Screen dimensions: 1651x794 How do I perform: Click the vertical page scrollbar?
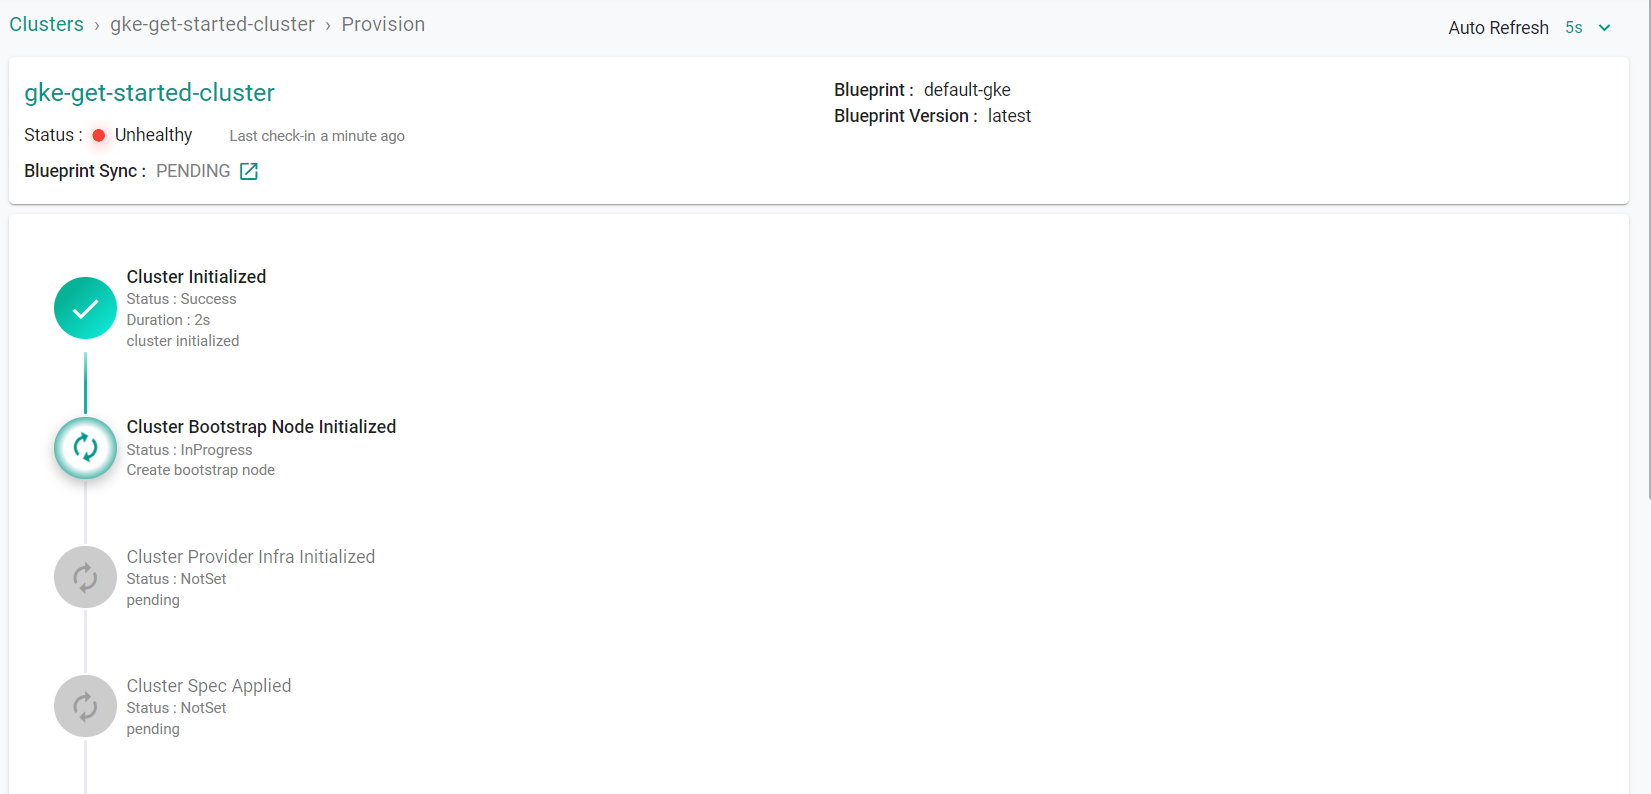1648,250
